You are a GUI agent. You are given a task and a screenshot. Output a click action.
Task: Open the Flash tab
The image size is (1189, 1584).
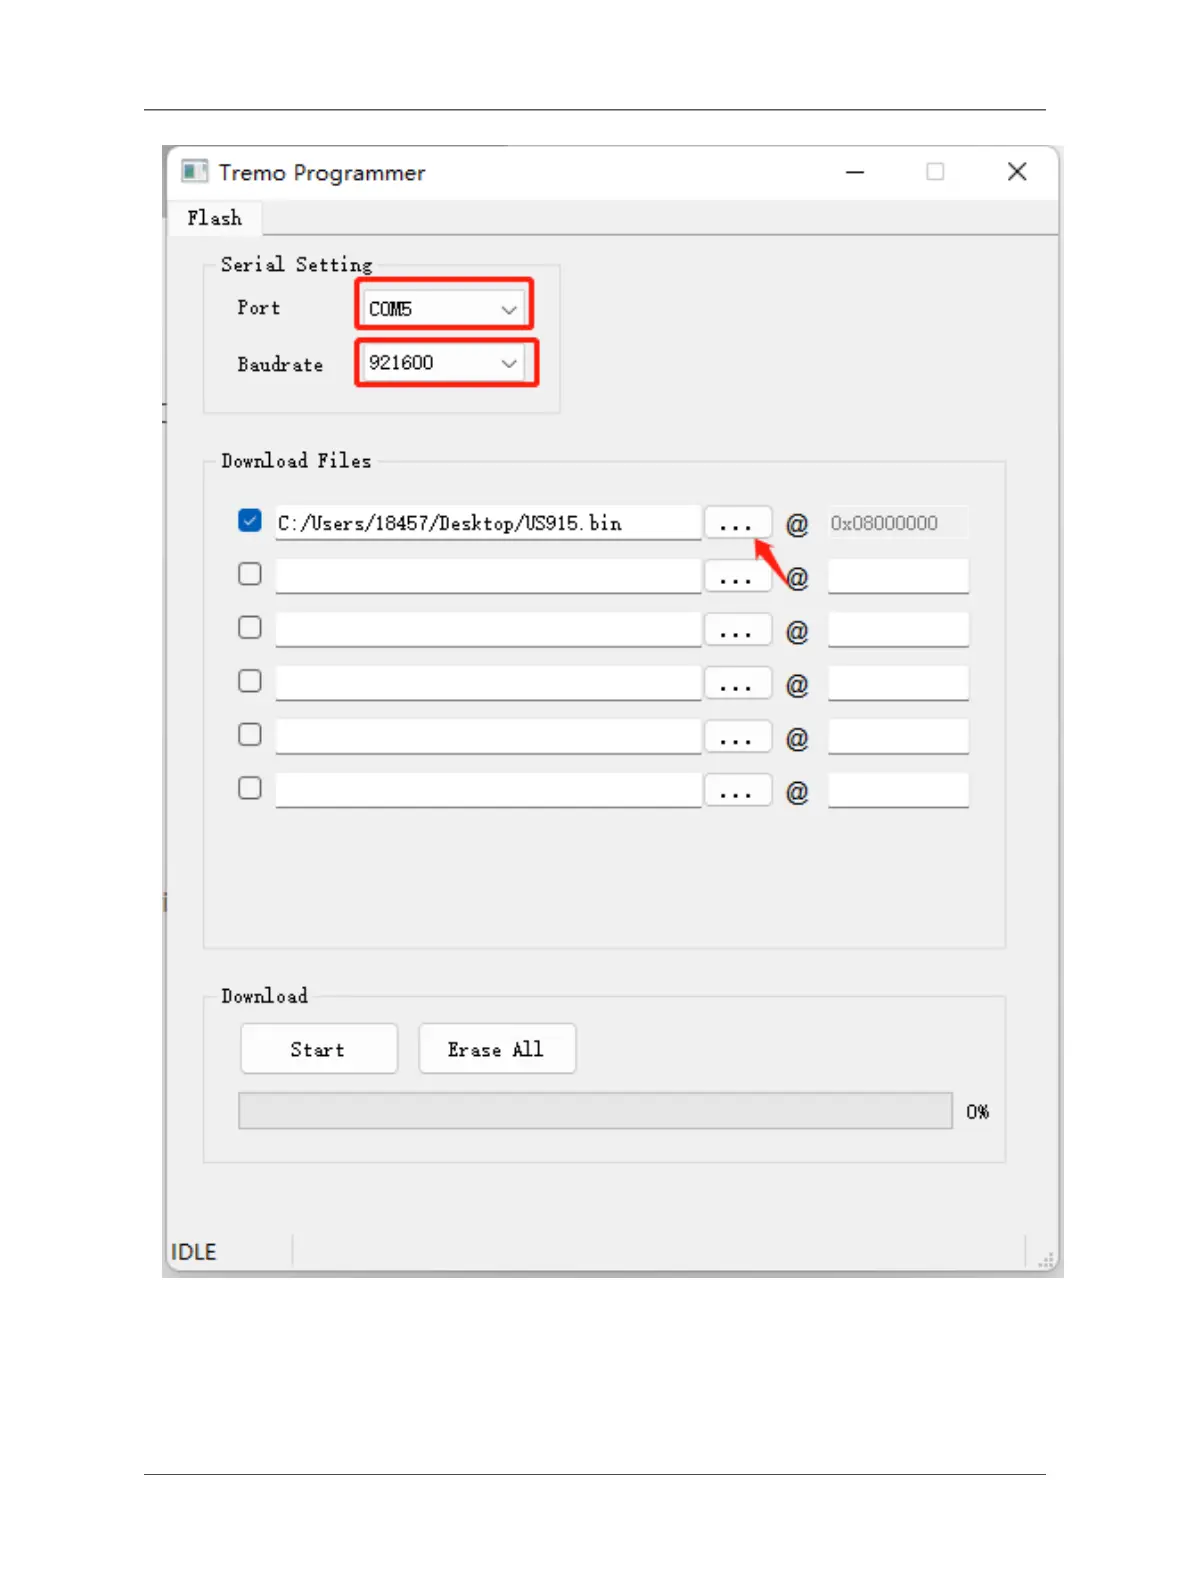click(x=214, y=218)
